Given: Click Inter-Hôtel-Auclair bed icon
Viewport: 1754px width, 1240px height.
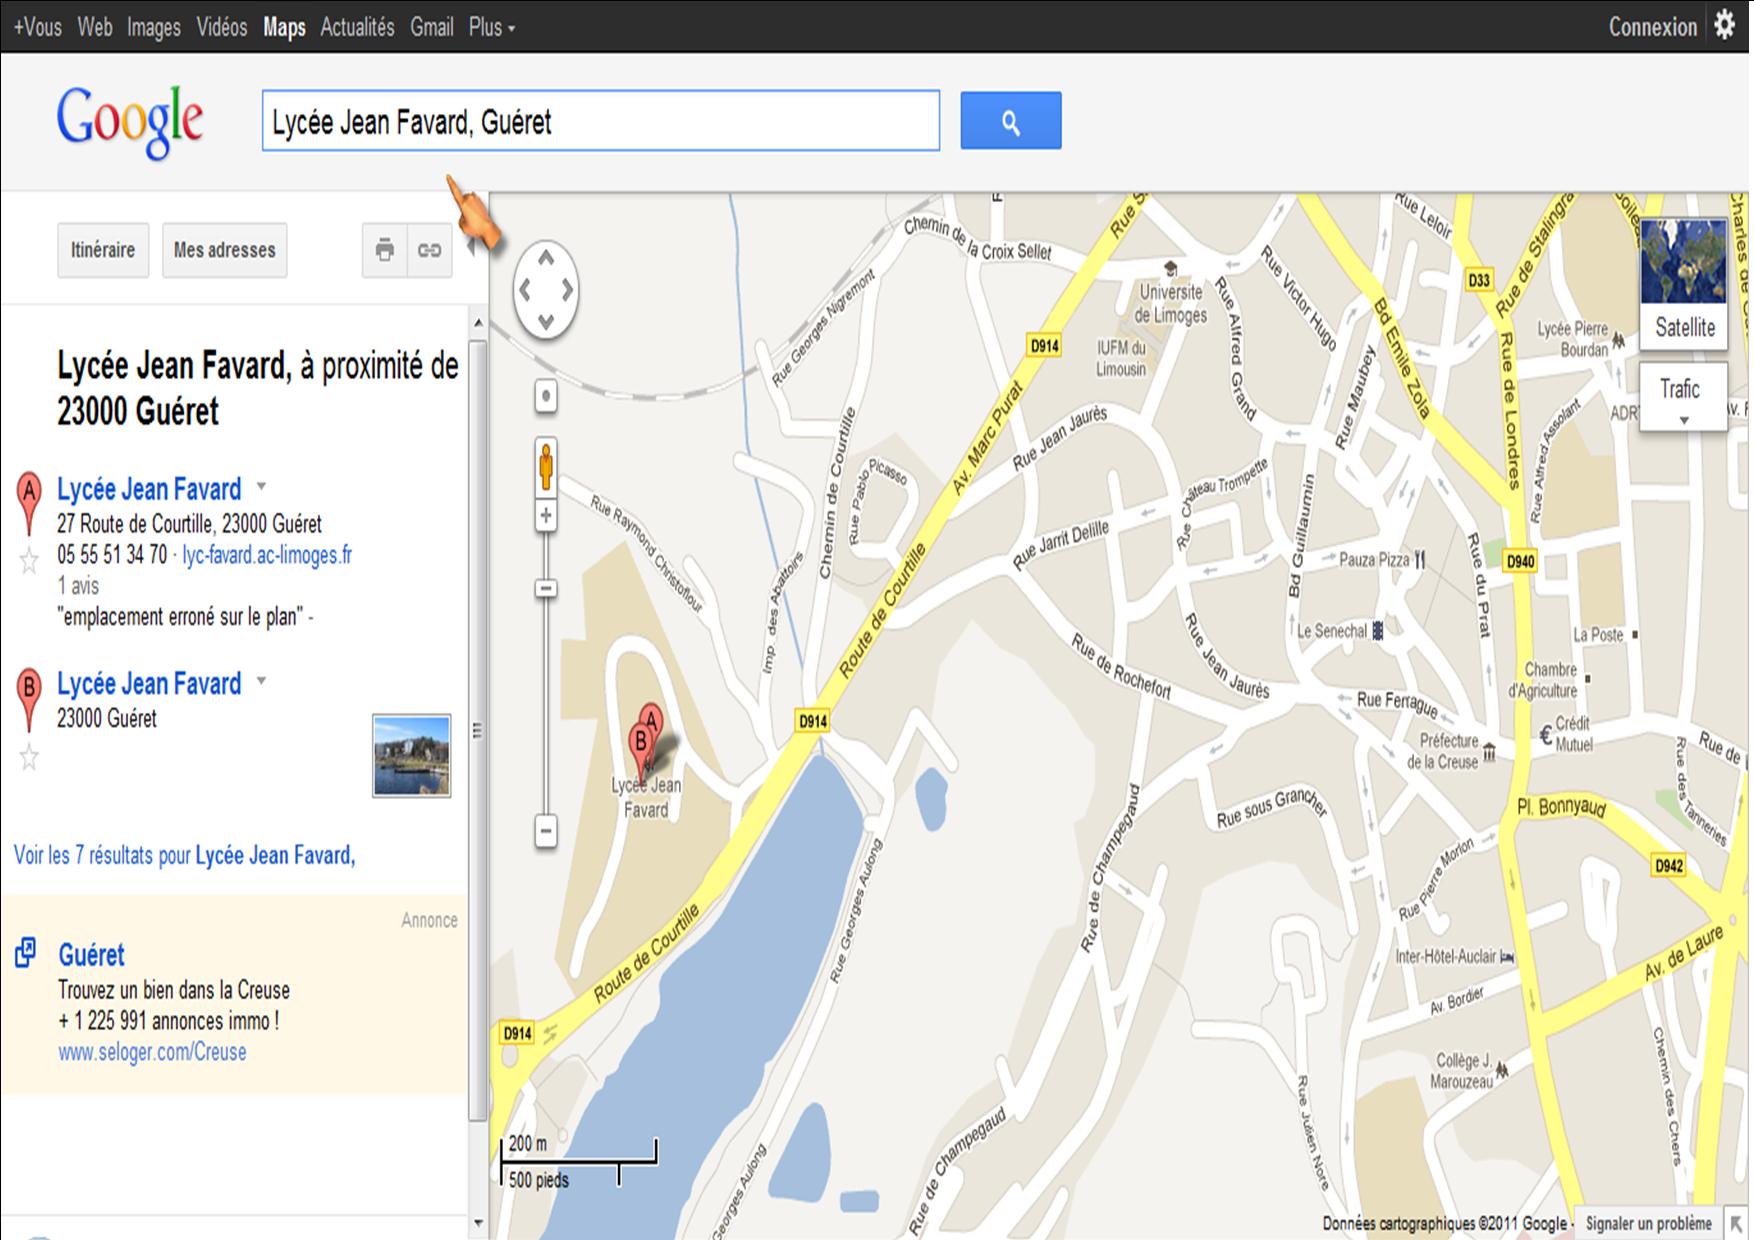Looking at the screenshot, I should 1507,957.
